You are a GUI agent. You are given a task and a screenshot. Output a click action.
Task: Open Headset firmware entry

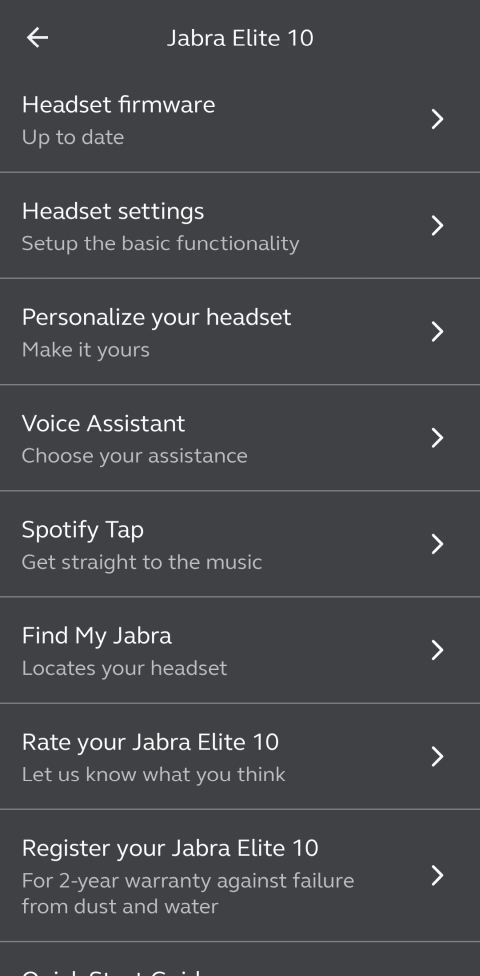[240, 119]
